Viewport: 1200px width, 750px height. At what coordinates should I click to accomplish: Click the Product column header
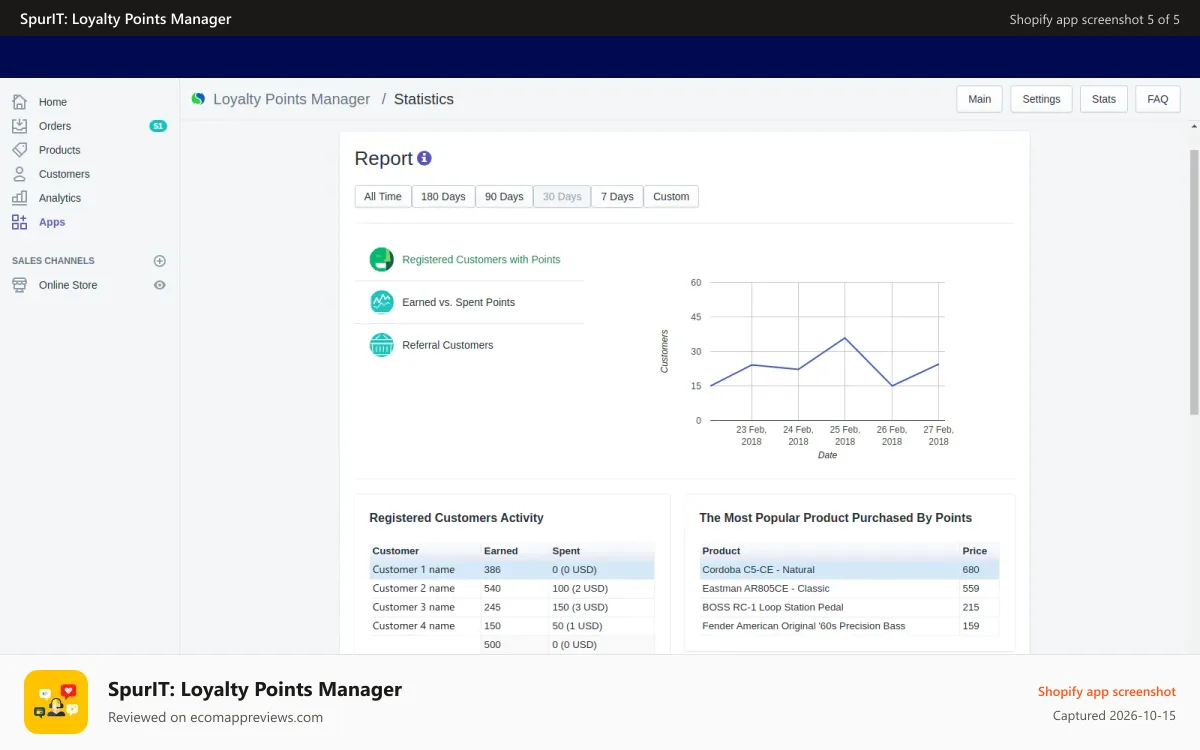(x=721, y=551)
